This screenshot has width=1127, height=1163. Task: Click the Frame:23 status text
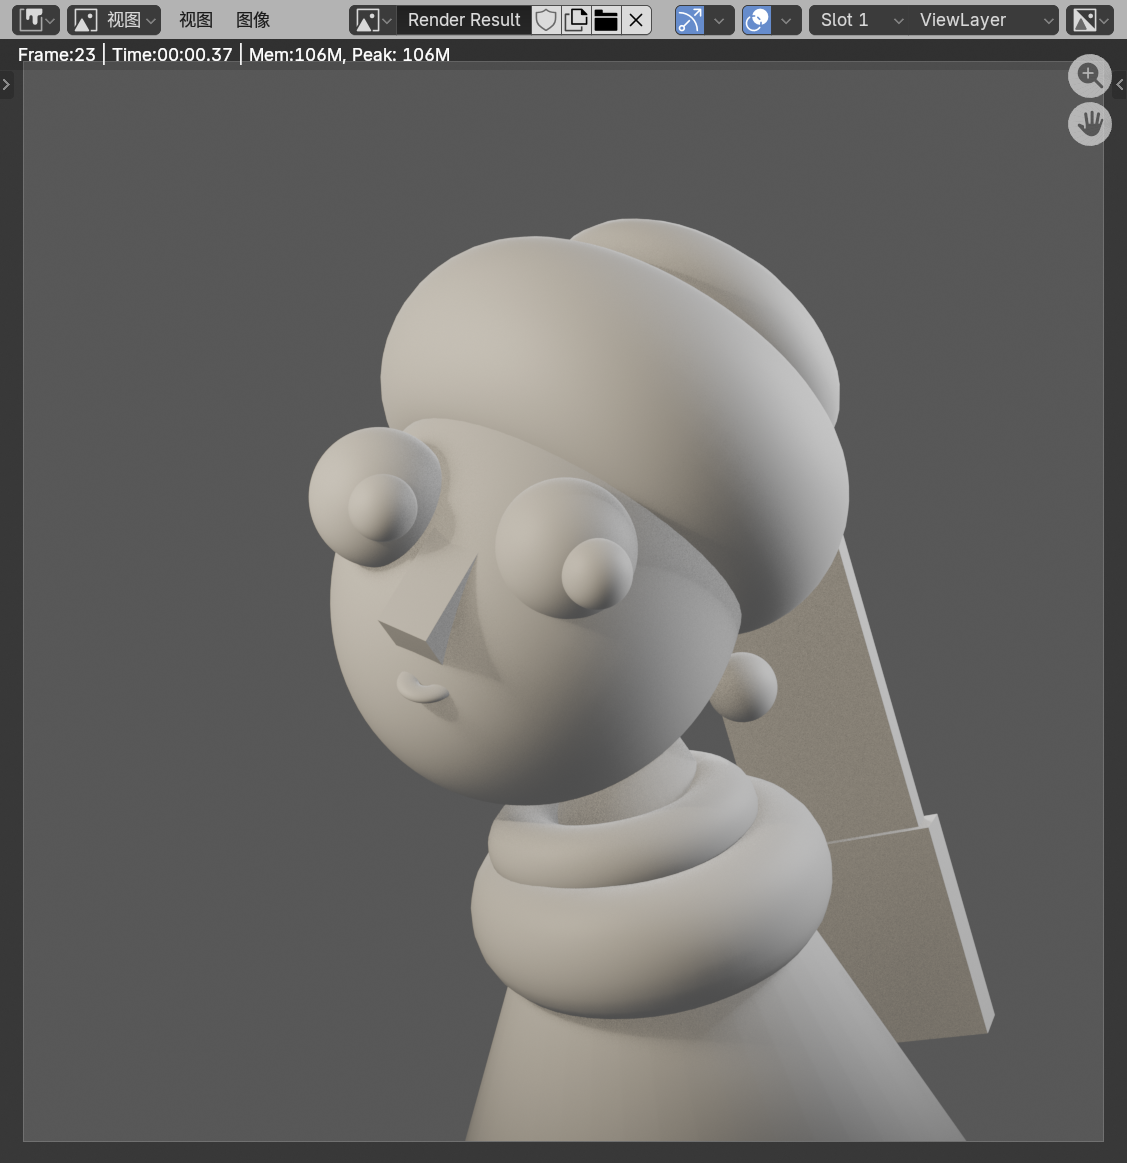click(x=56, y=54)
